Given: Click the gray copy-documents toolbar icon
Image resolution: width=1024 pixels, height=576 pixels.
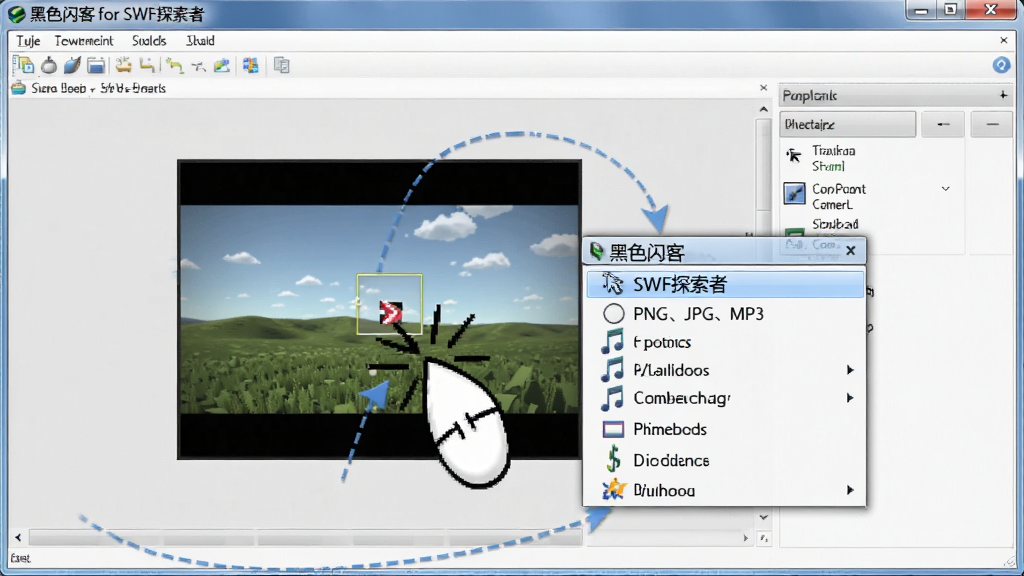Looking at the screenshot, I should pyautogui.click(x=281, y=65).
